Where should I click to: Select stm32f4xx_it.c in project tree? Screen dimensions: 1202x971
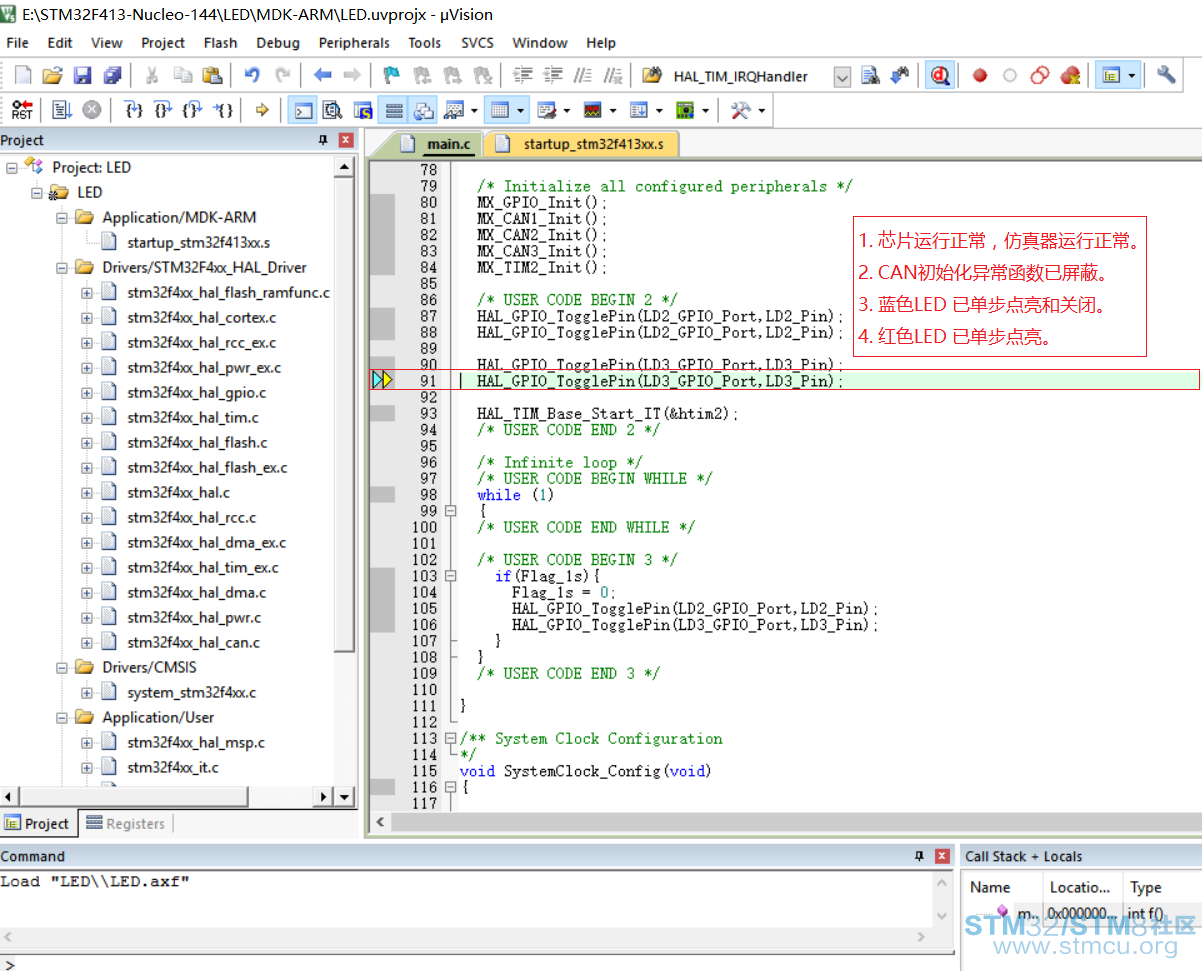173,767
